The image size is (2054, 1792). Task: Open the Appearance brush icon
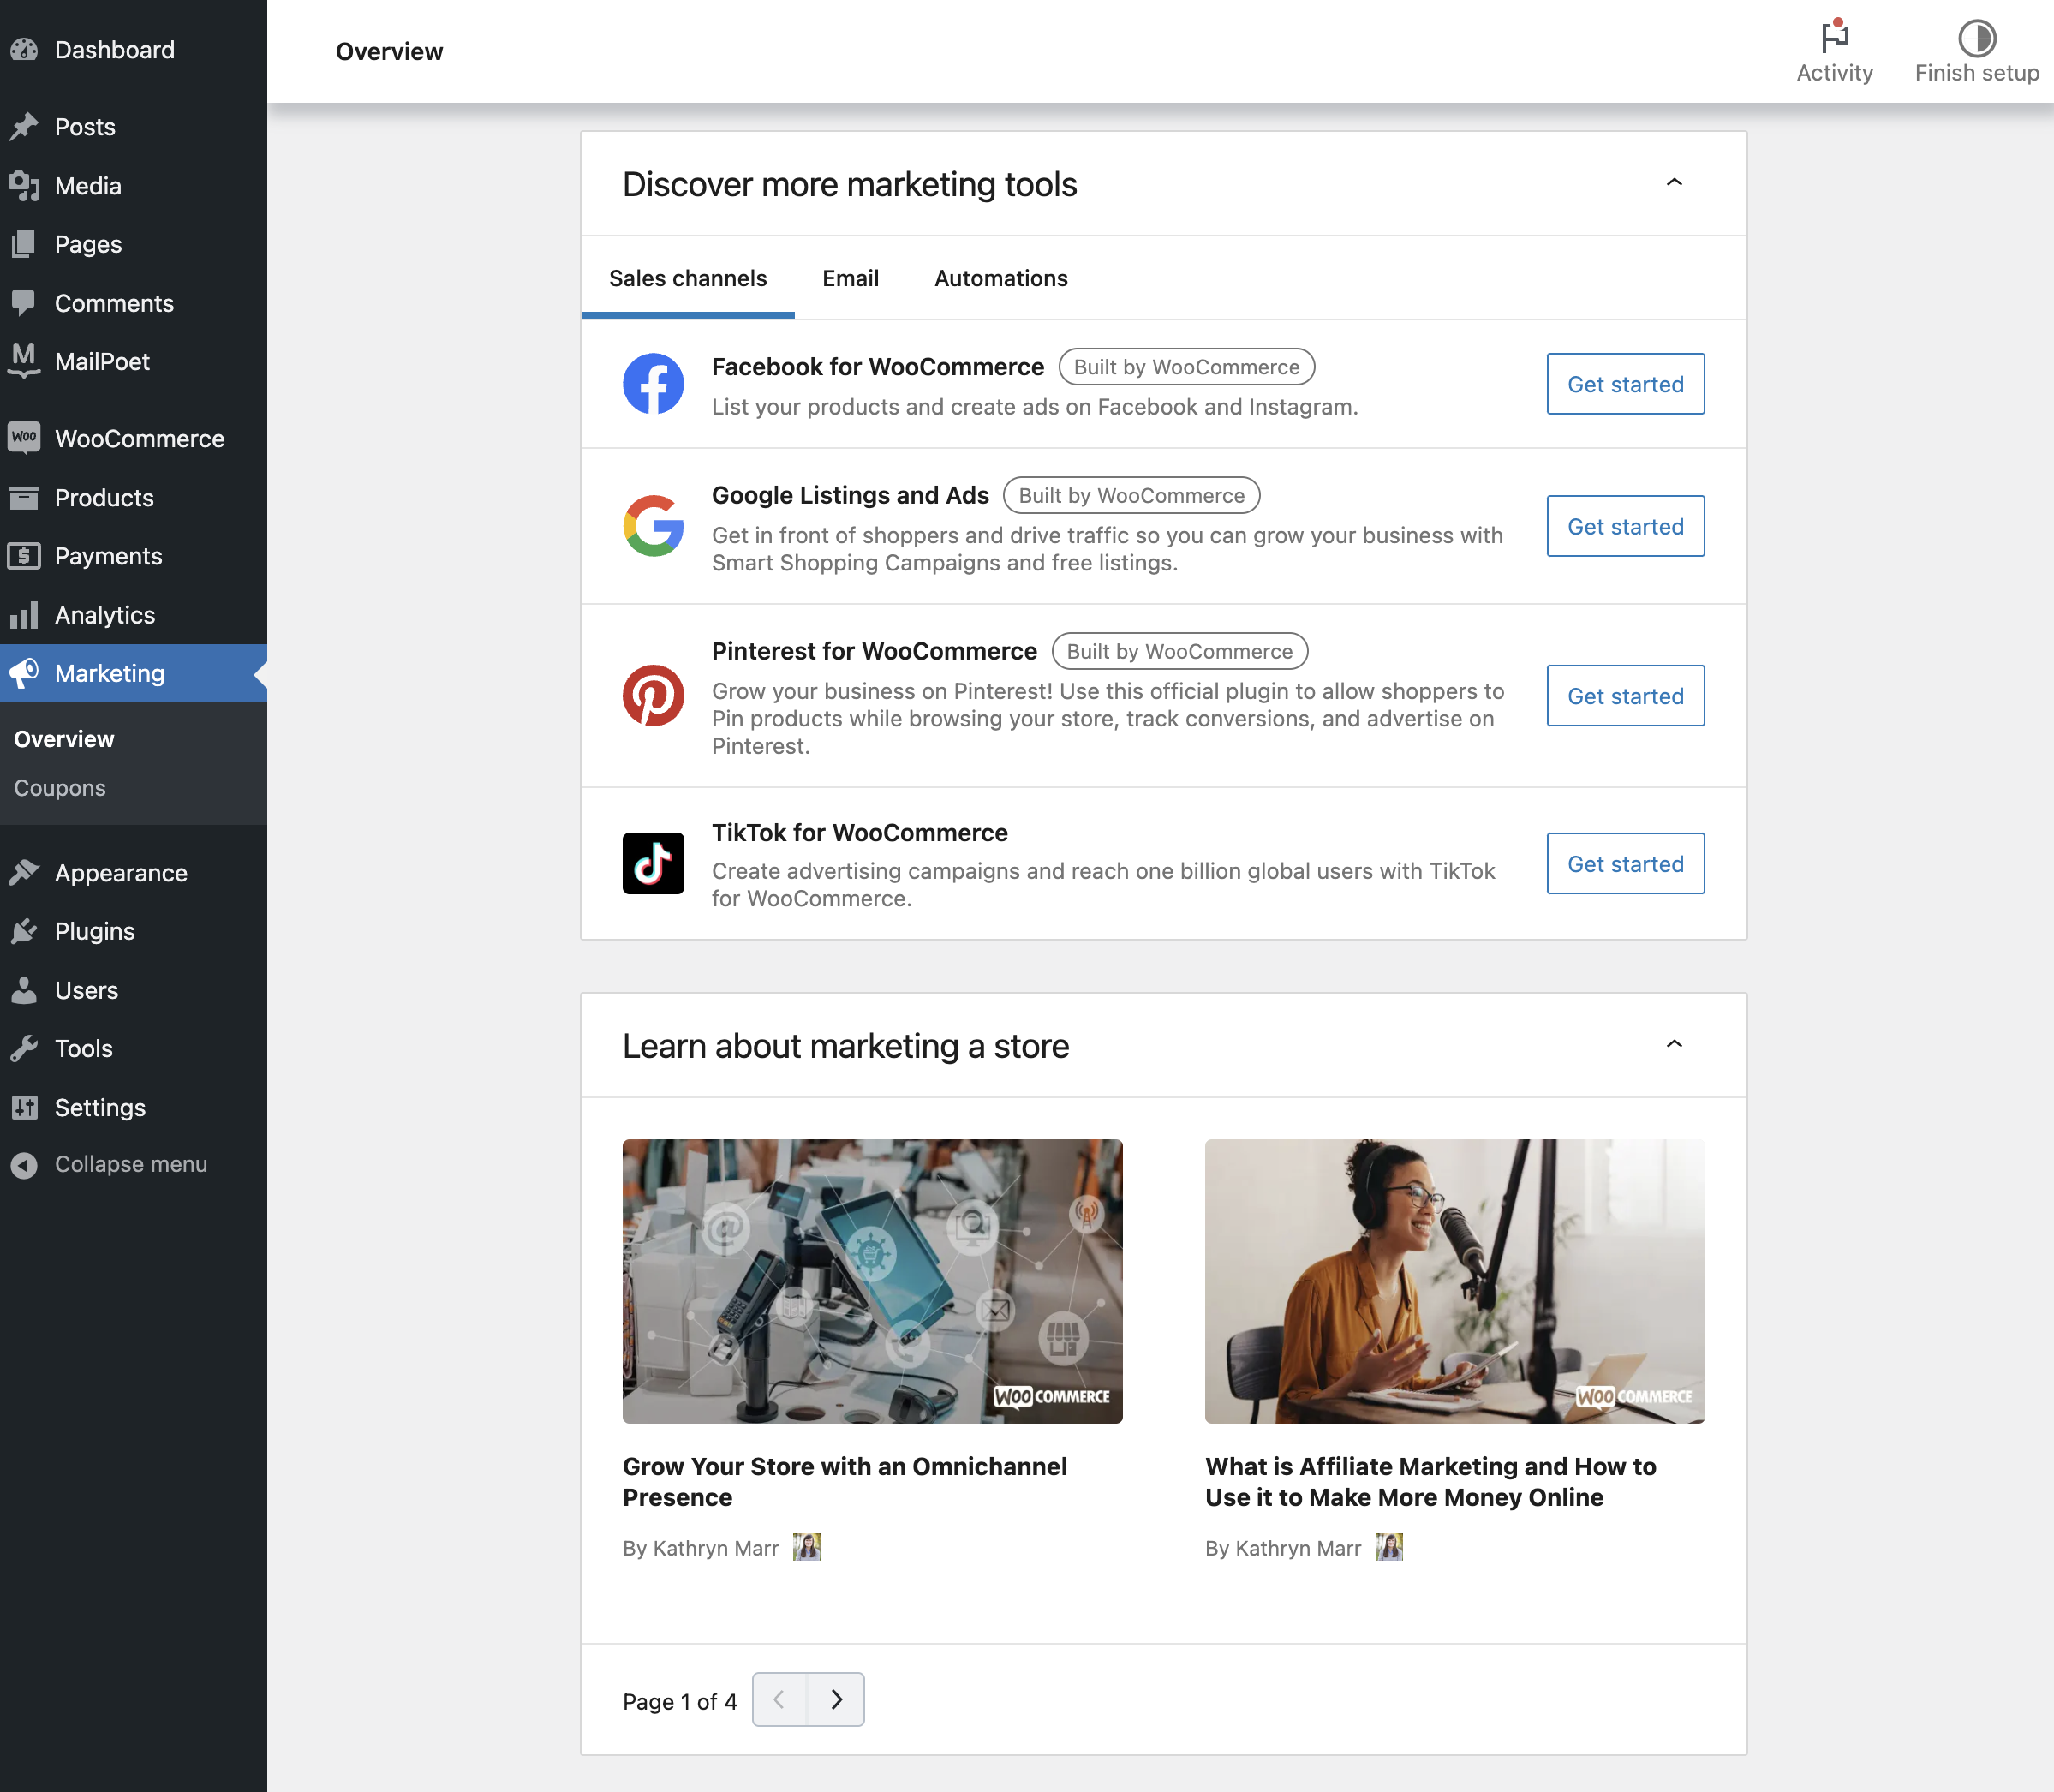coord(25,871)
